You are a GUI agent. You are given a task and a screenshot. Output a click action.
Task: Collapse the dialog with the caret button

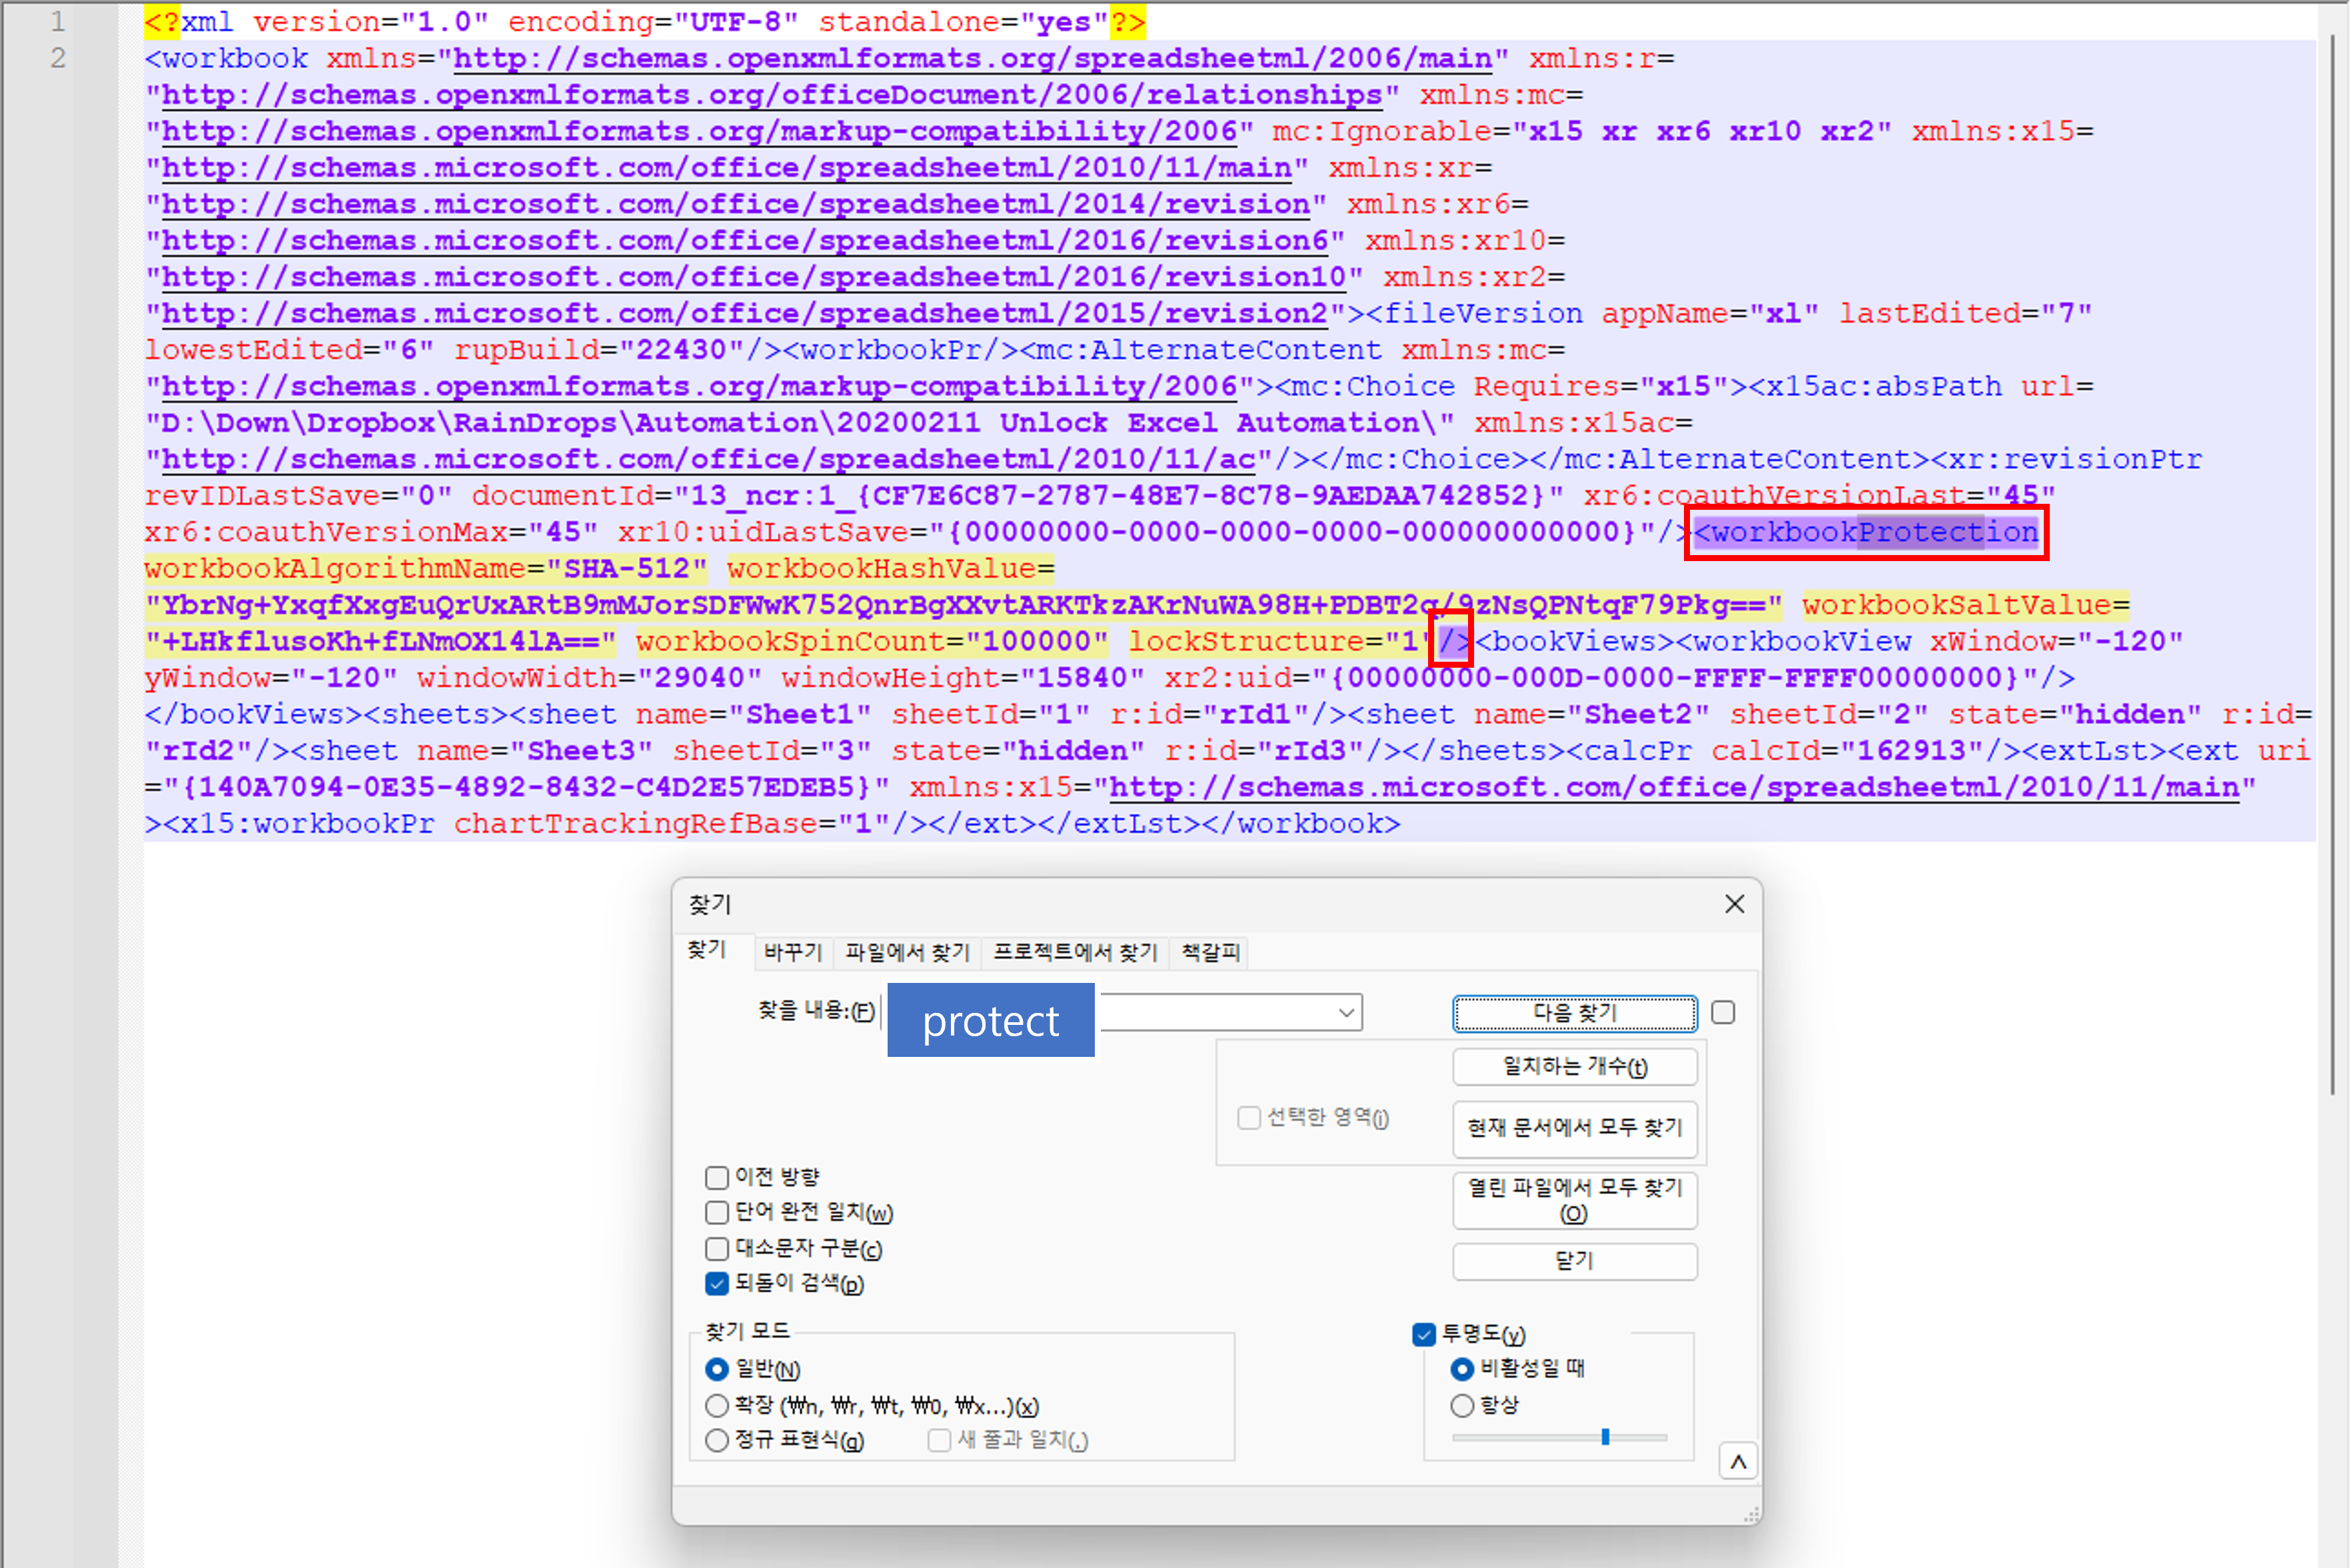click(1739, 1462)
